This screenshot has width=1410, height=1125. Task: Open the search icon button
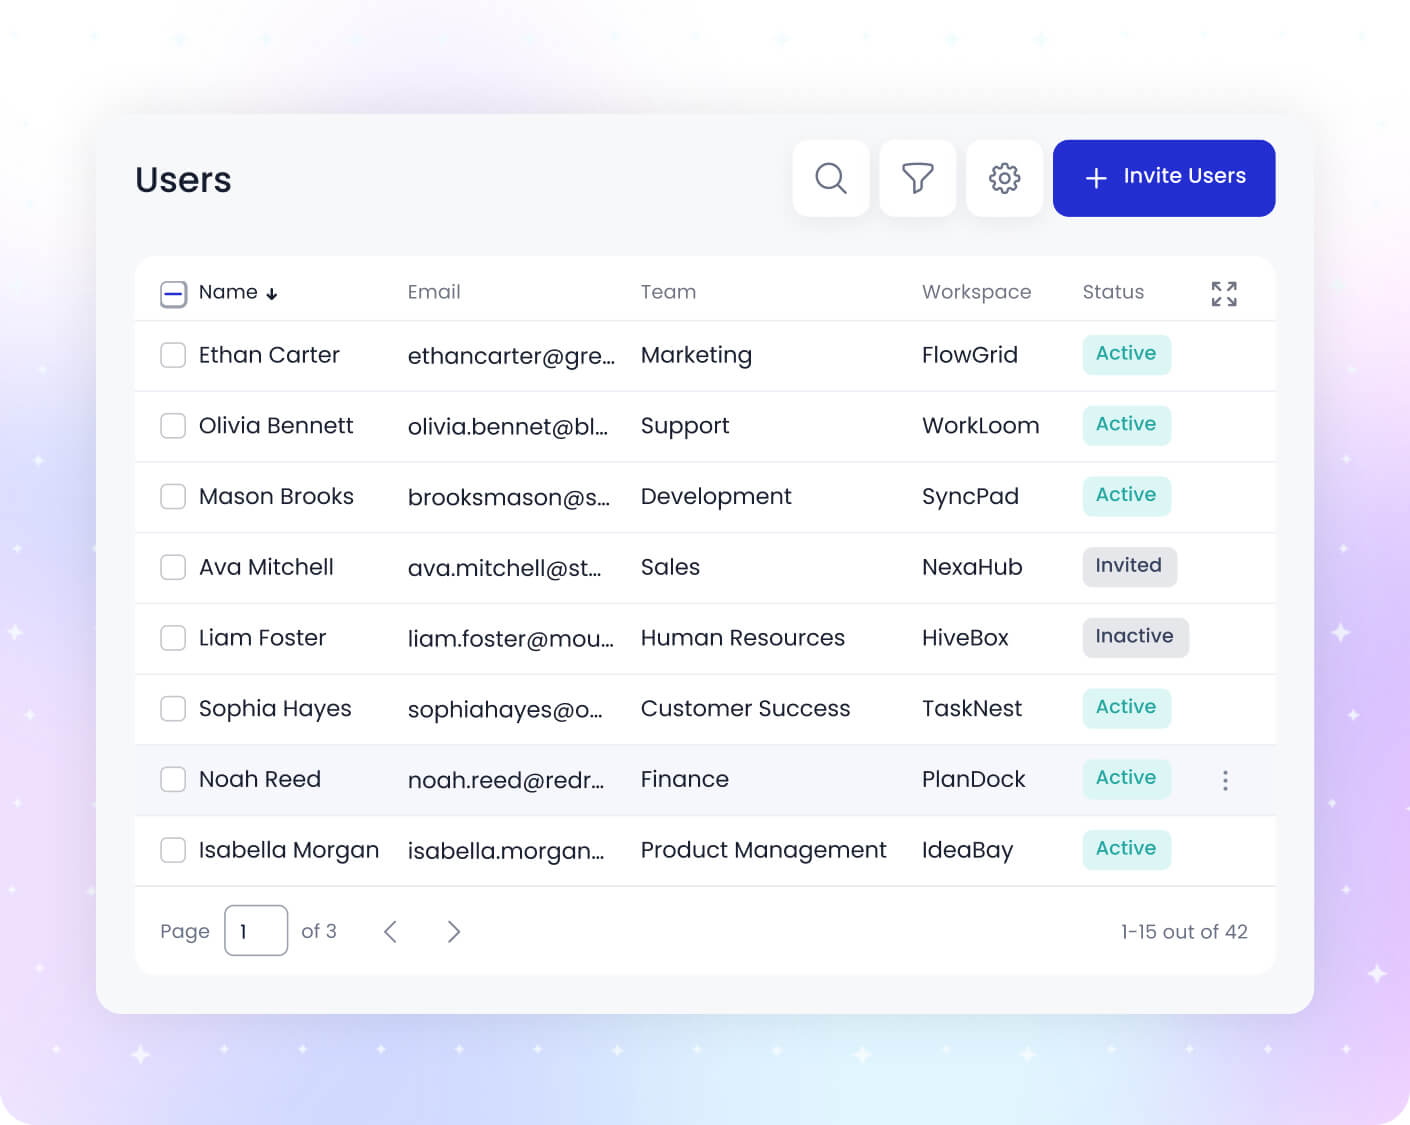point(830,178)
